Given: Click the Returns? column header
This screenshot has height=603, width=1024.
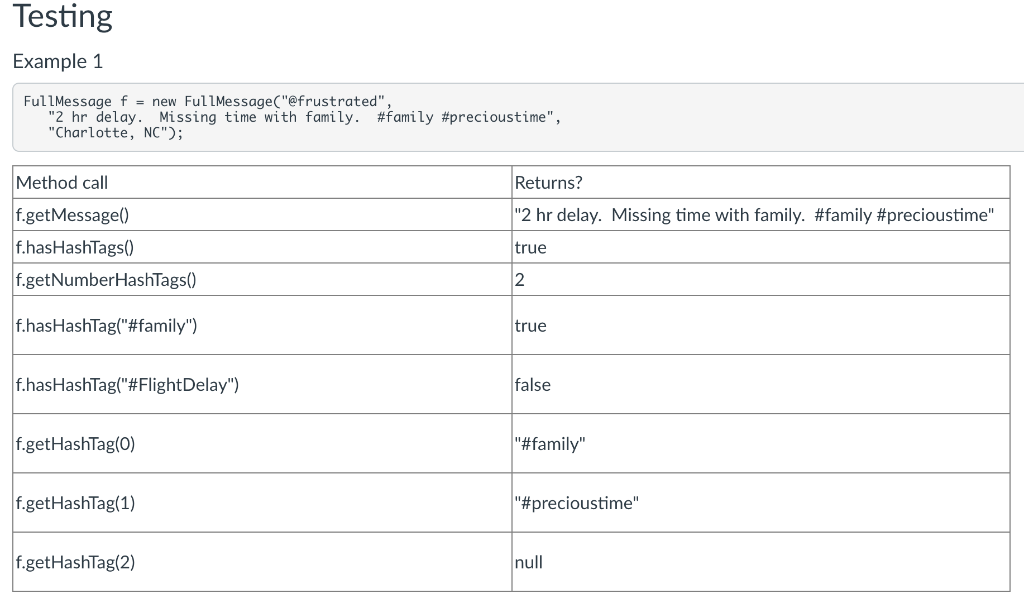Looking at the screenshot, I should coord(761,182).
